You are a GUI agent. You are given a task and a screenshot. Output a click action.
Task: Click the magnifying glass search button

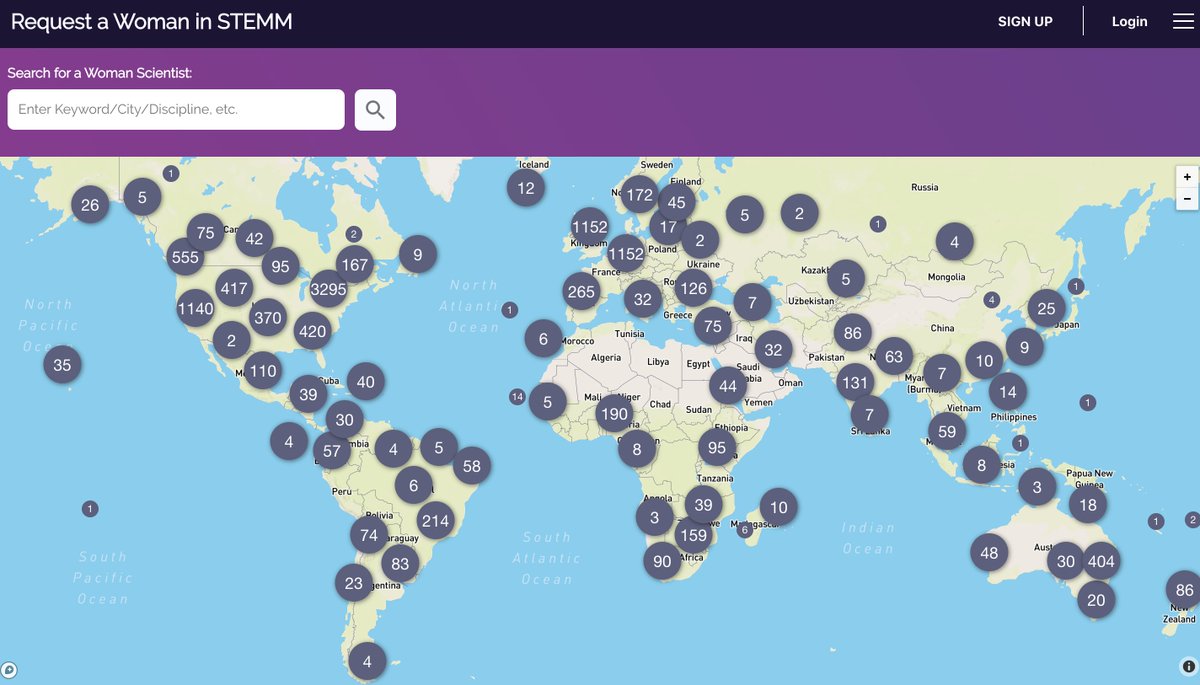point(375,110)
